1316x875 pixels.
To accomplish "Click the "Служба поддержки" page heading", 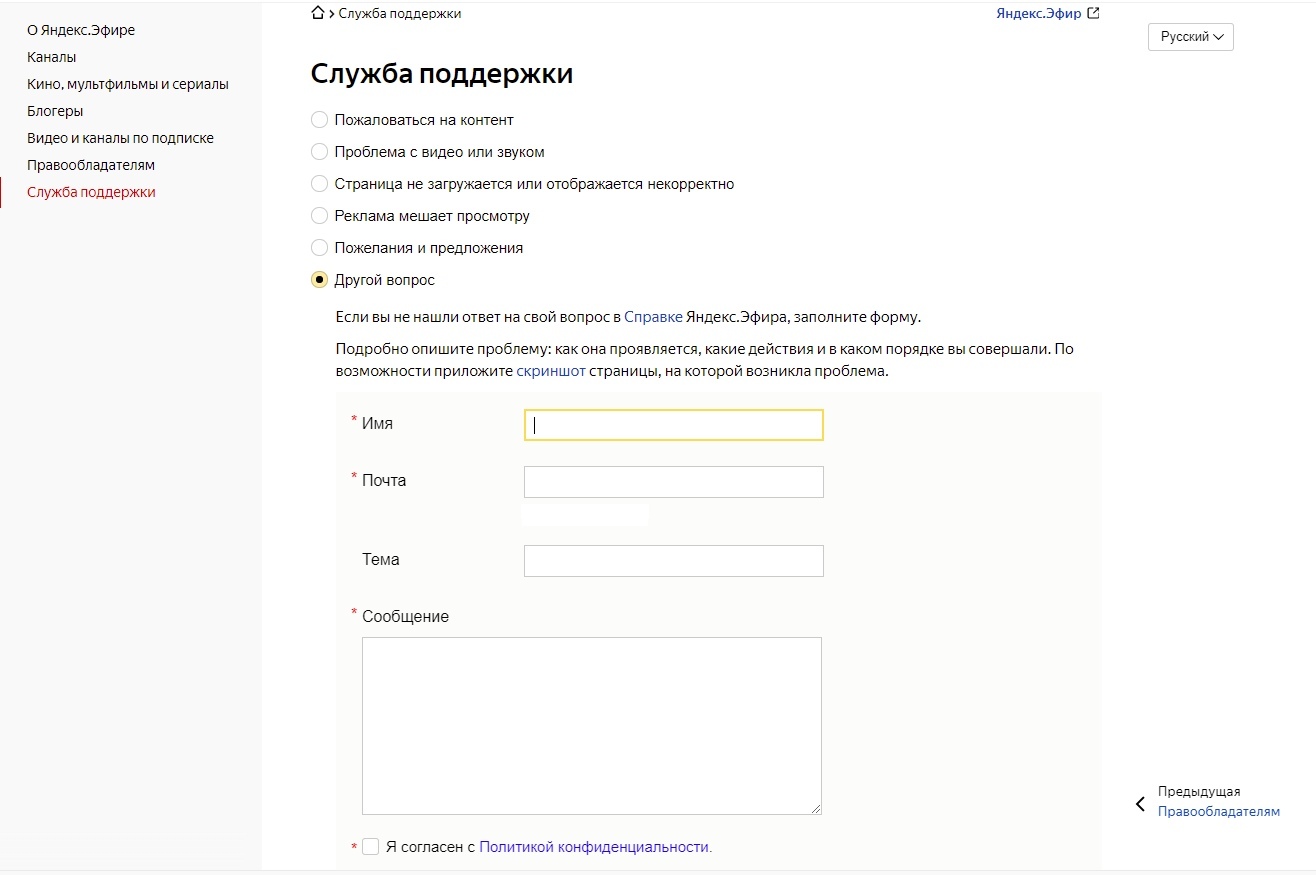I will pos(442,74).
